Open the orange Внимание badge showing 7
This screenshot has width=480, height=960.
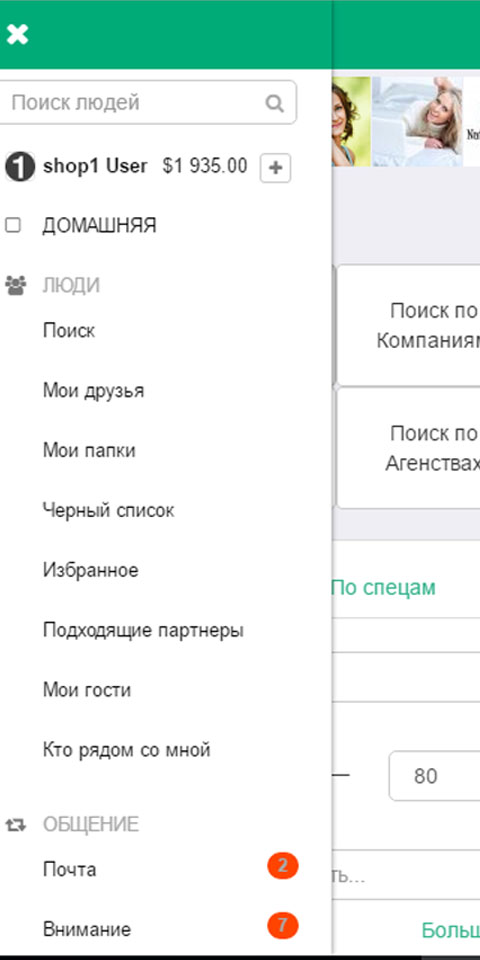[282, 926]
